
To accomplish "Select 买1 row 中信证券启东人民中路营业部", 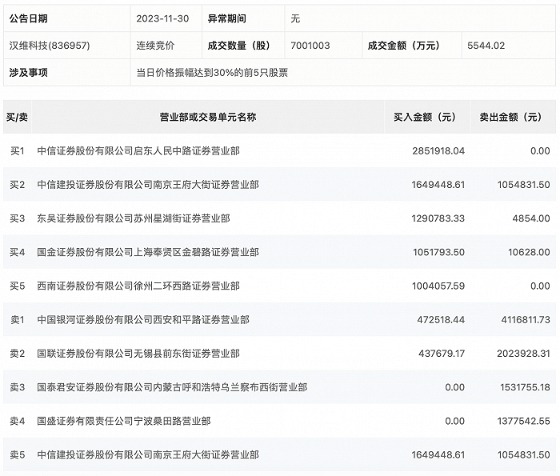I will (x=279, y=150).
